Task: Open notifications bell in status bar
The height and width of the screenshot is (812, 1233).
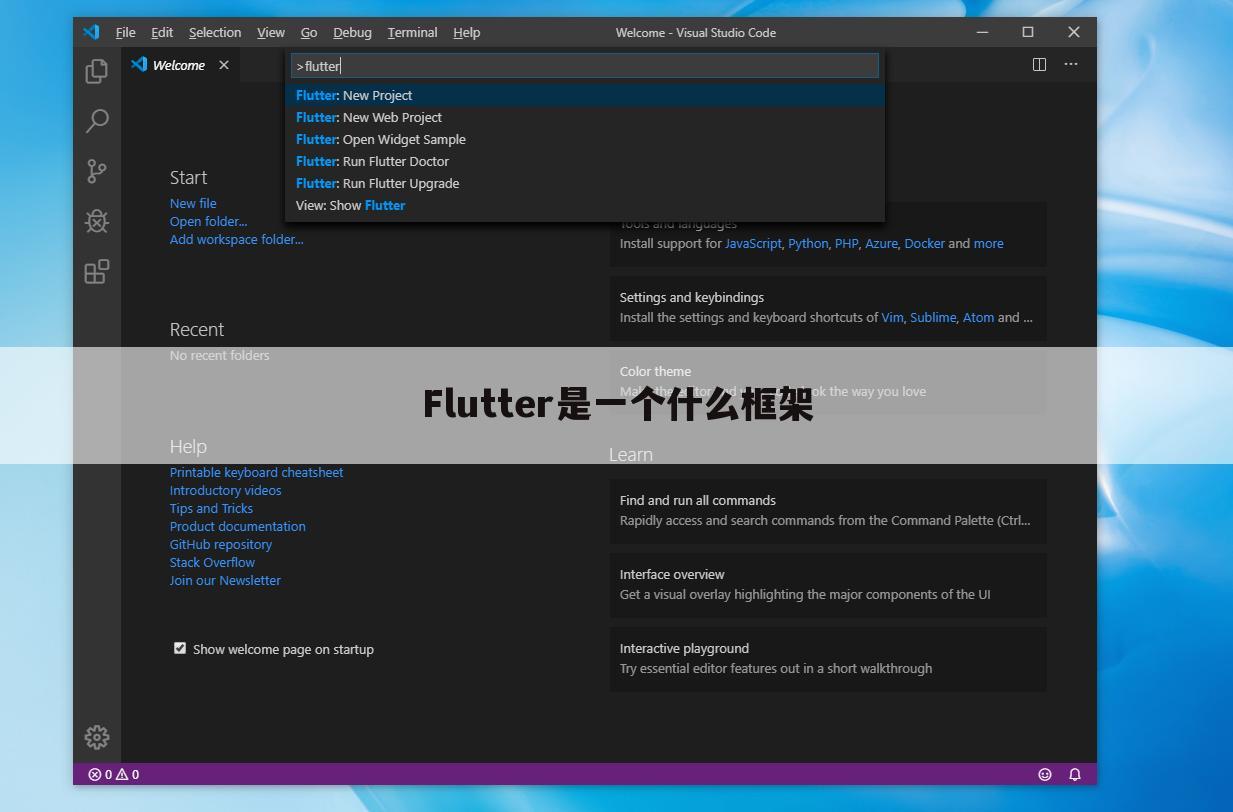Action: click(1075, 774)
